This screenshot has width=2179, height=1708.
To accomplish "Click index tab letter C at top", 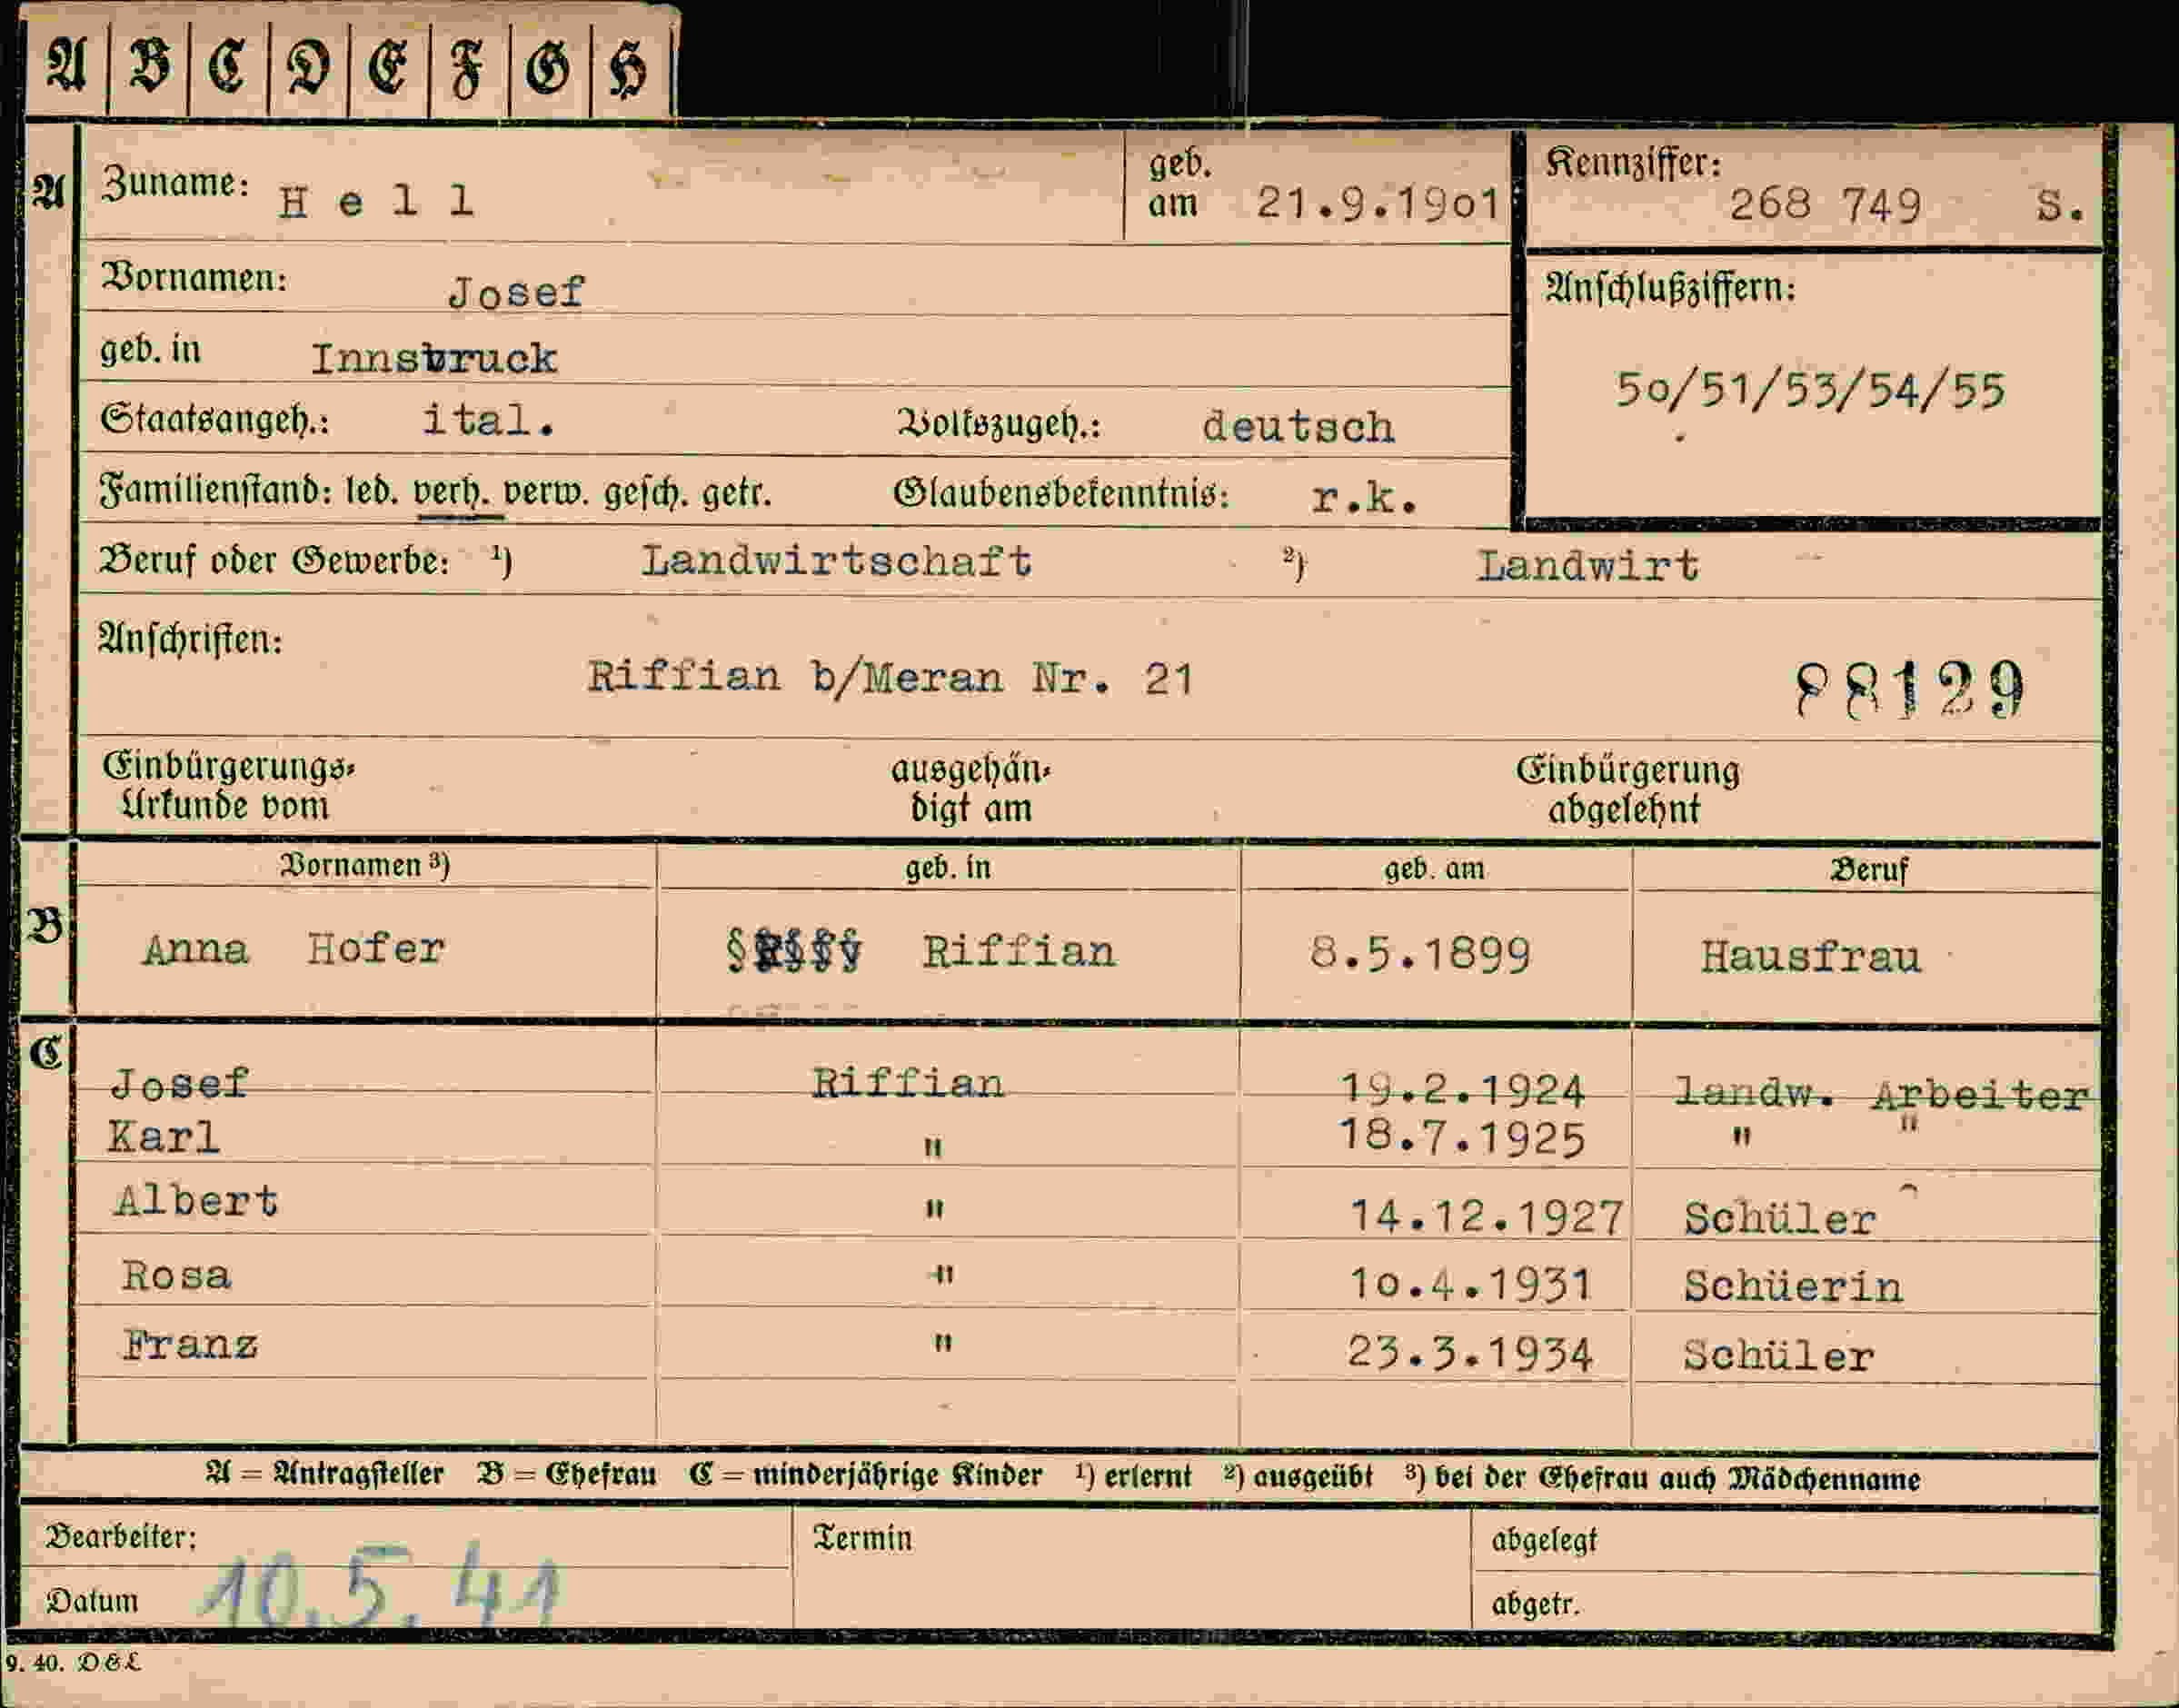I will coord(228,68).
